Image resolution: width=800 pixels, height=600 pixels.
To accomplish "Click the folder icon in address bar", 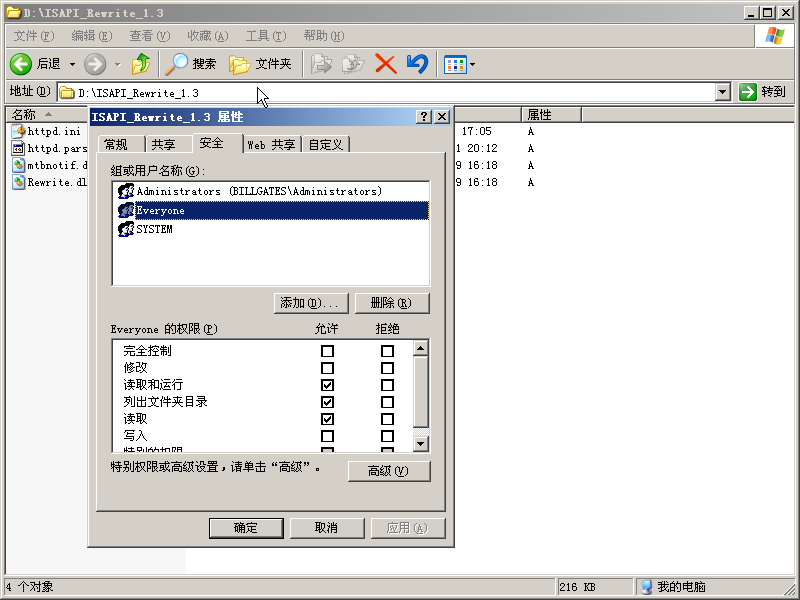I will coord(66,93).
